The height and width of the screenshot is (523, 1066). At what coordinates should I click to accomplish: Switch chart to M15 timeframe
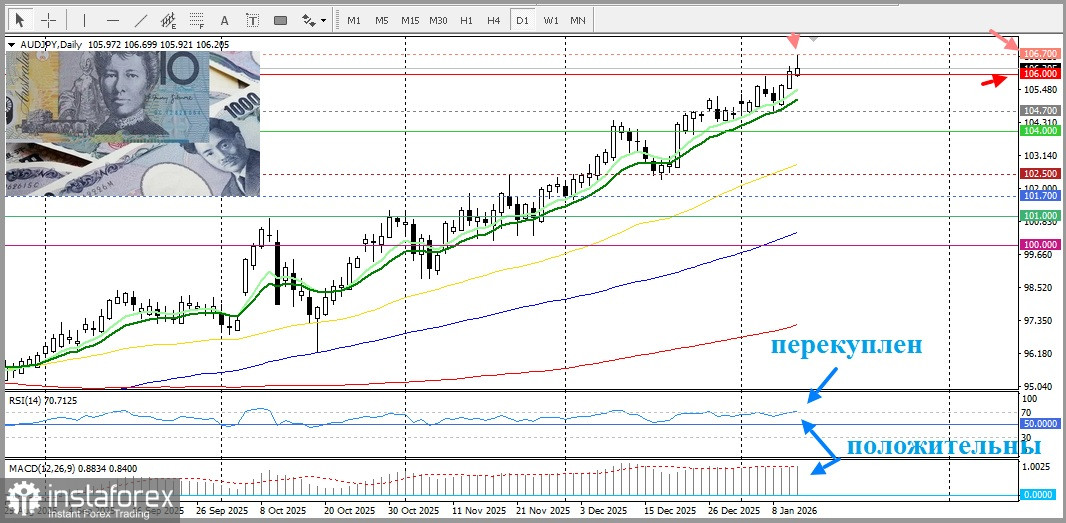410,20
